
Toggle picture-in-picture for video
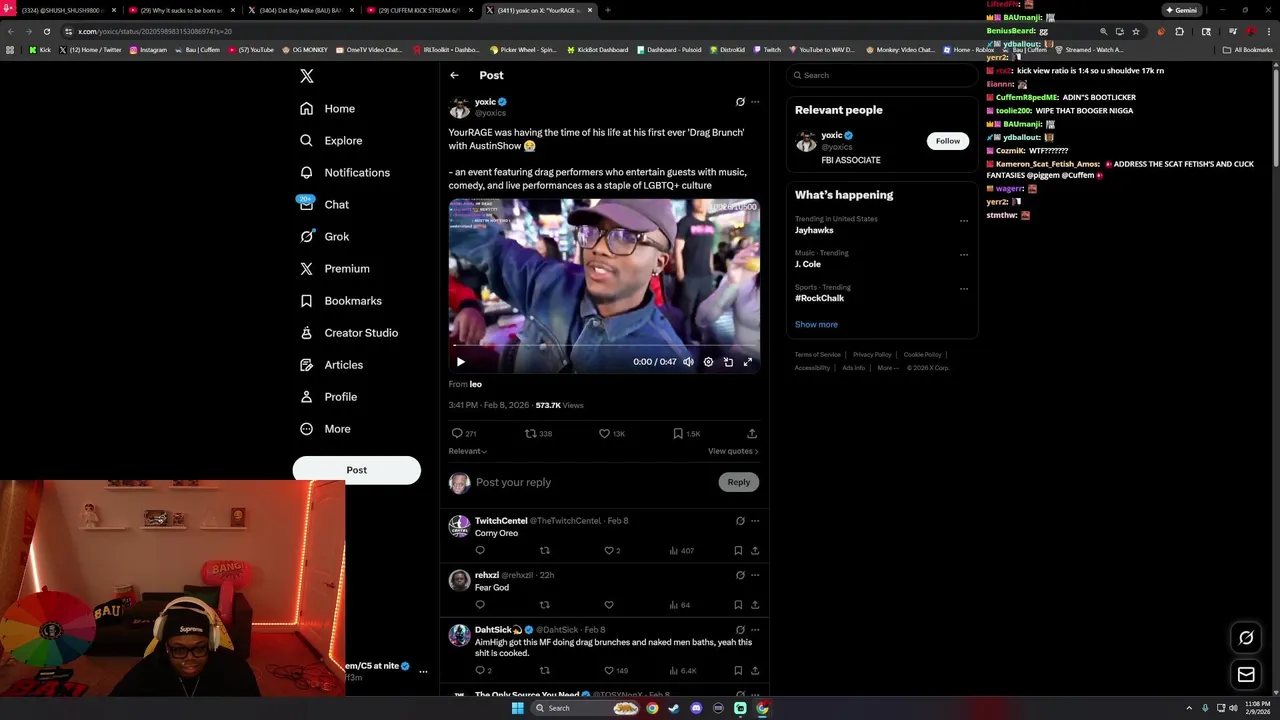click(728, 362)
